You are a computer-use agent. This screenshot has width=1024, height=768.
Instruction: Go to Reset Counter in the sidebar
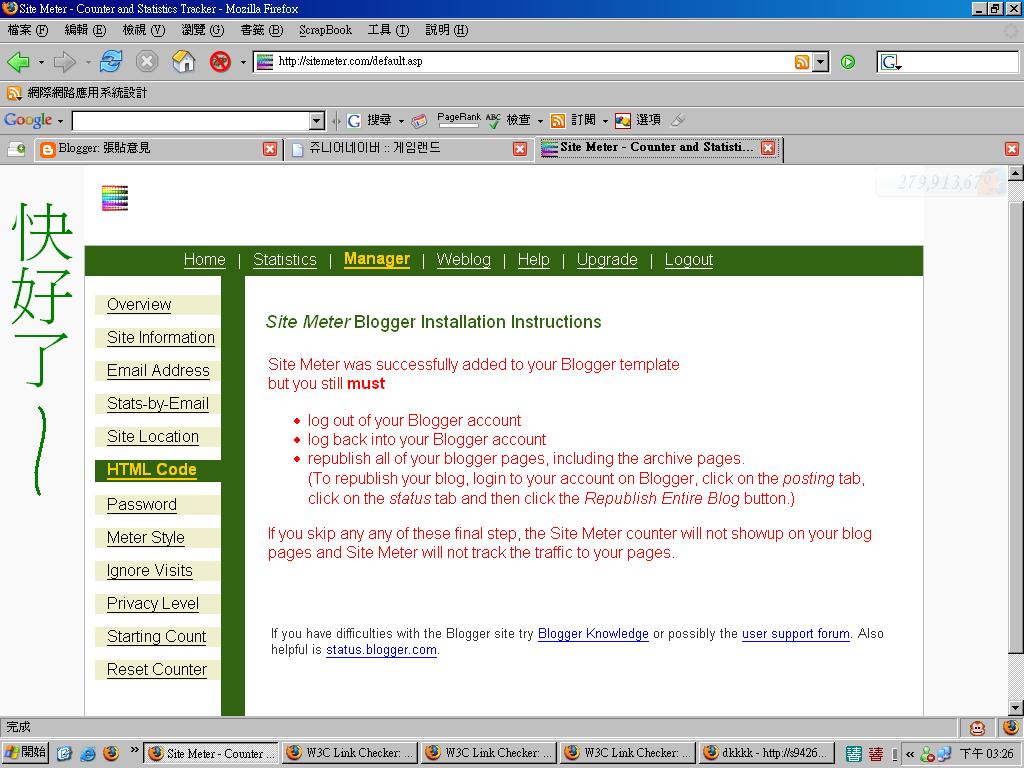point(157,669)
